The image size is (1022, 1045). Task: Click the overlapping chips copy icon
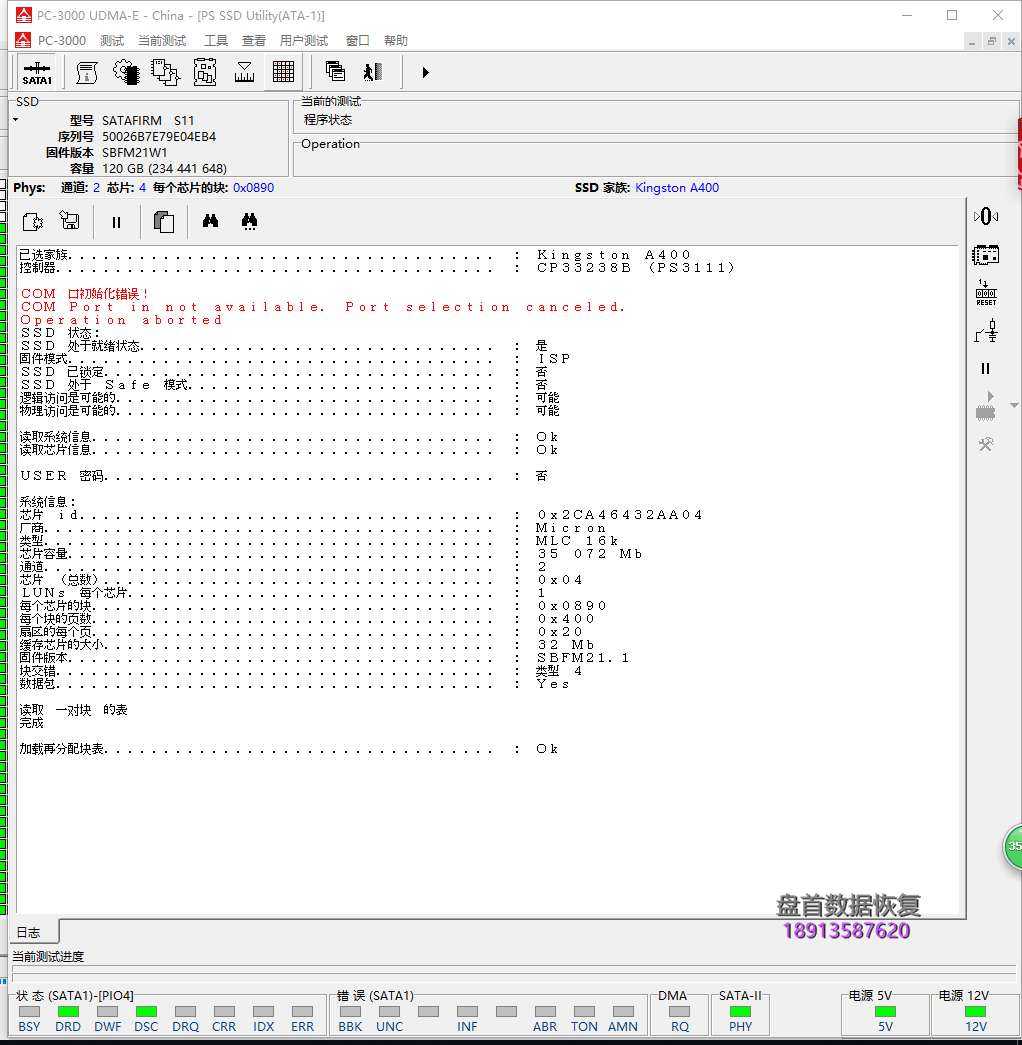click(x=165, y=73)
